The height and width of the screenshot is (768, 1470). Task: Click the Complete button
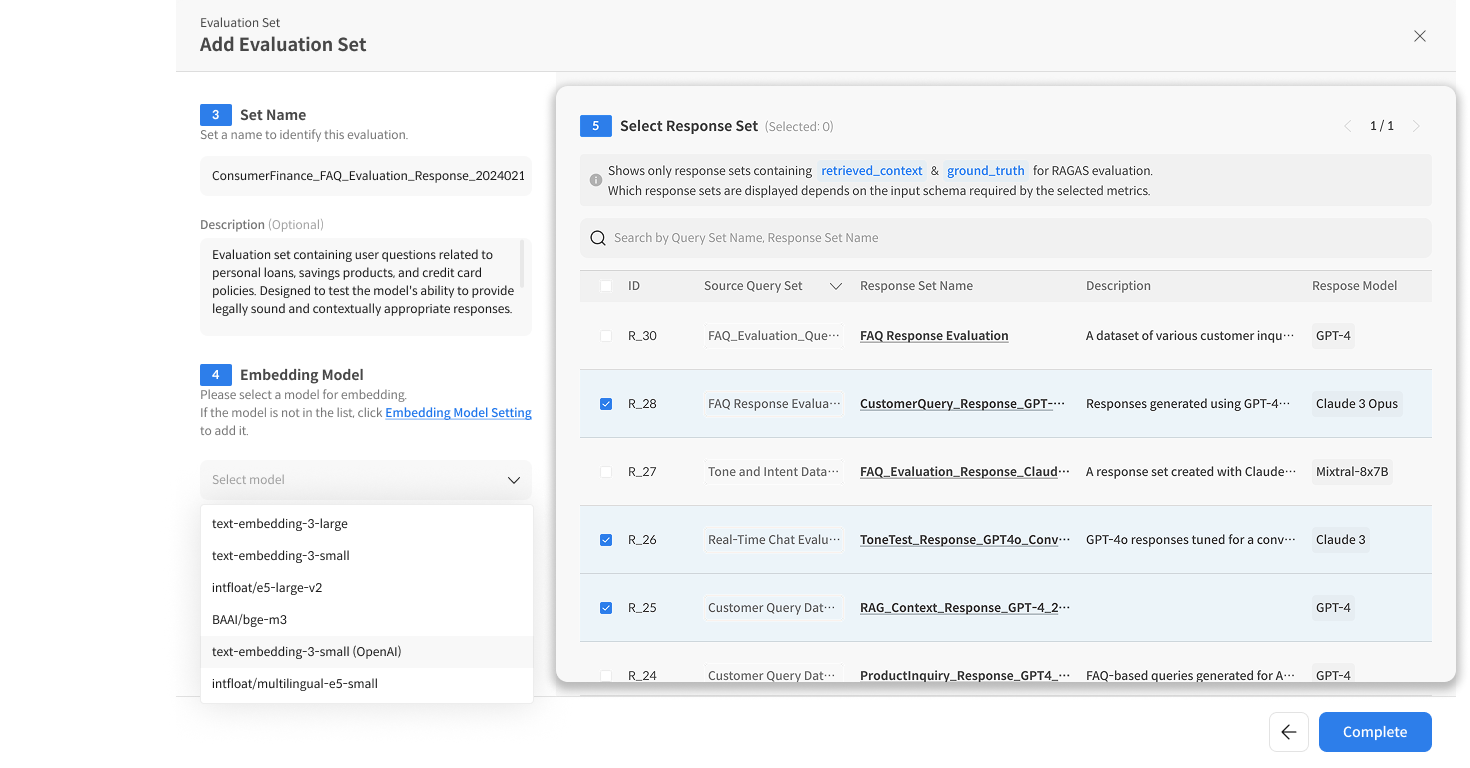[1374, 732]
